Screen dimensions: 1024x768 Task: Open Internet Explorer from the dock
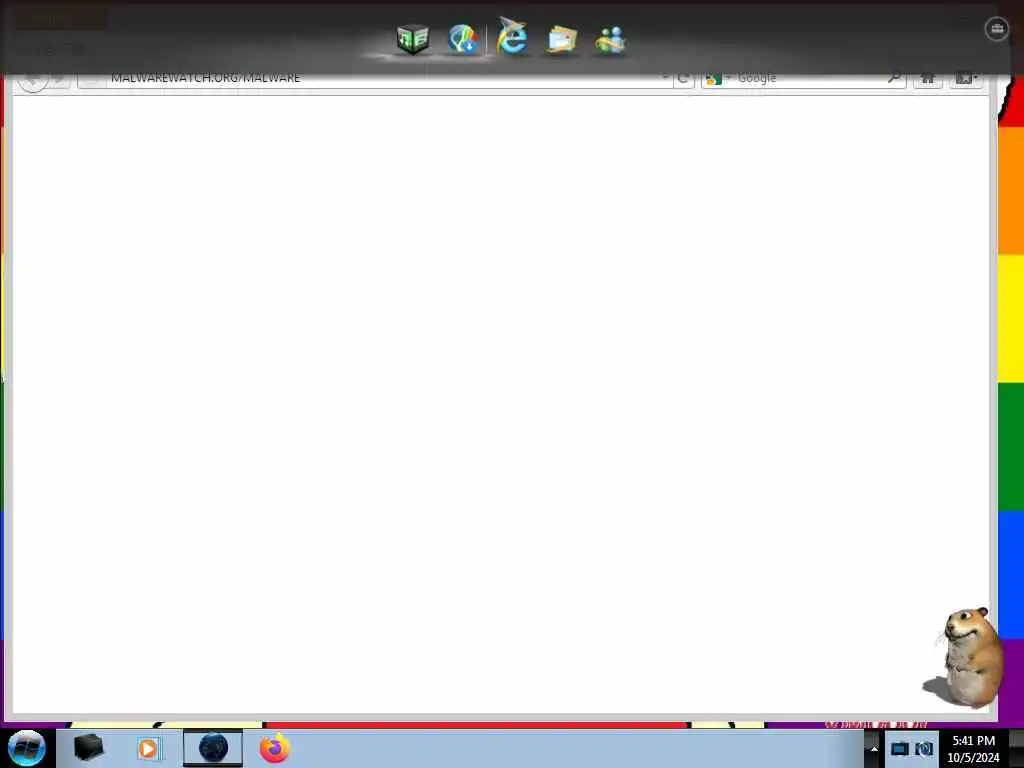[x=513, y=37]
